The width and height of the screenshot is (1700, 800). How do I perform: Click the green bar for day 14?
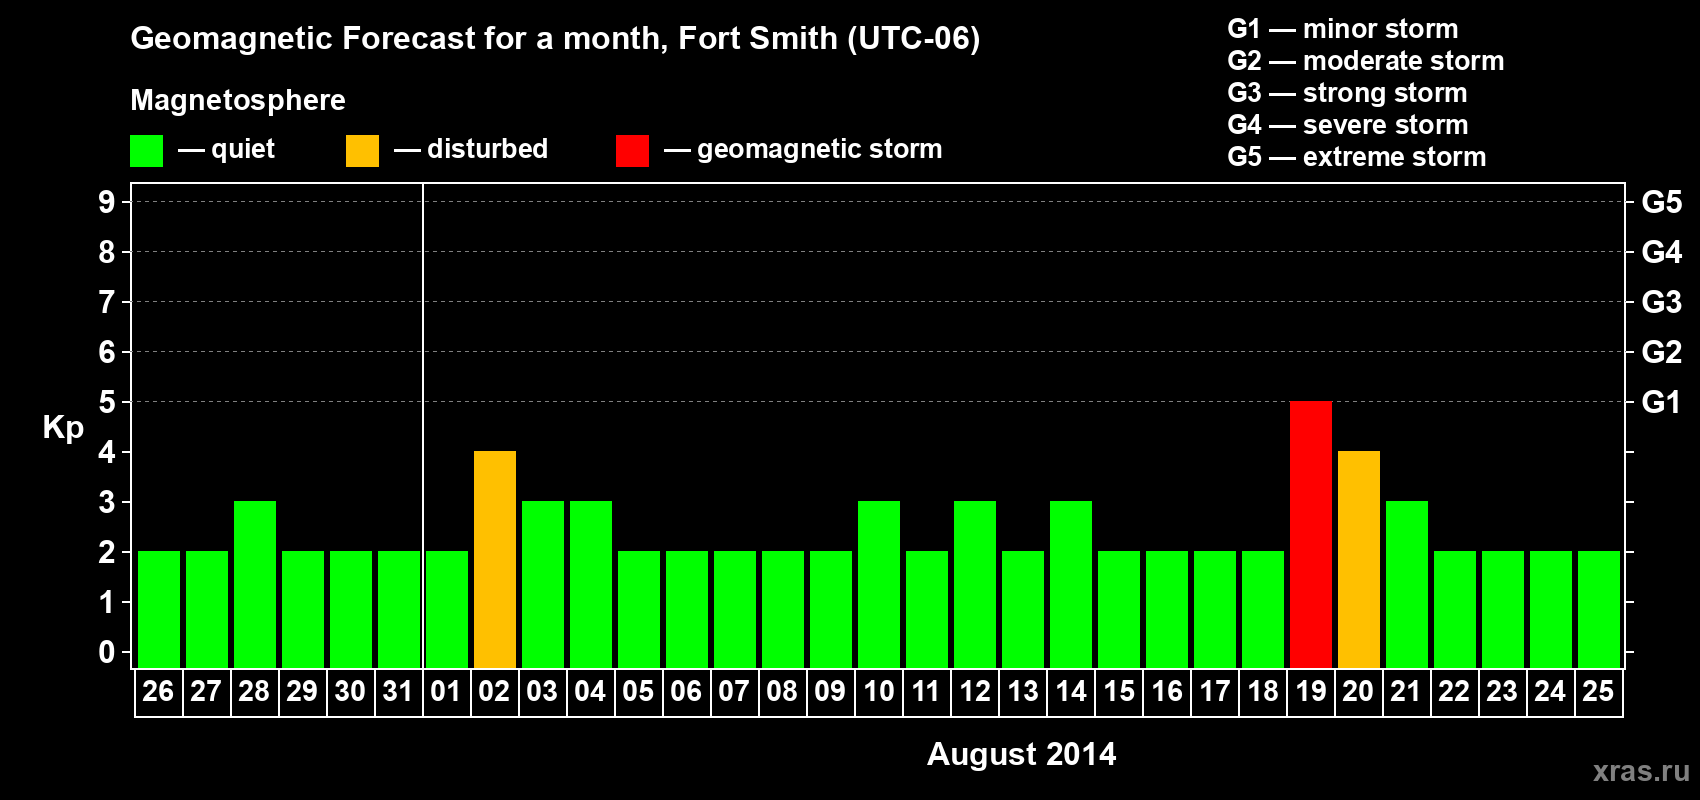(x=1071, y=584)
